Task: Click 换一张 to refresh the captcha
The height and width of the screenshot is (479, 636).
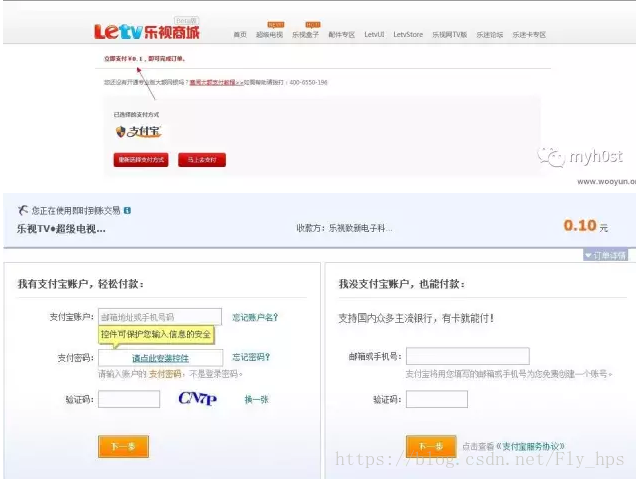Action: coord(256,400)
